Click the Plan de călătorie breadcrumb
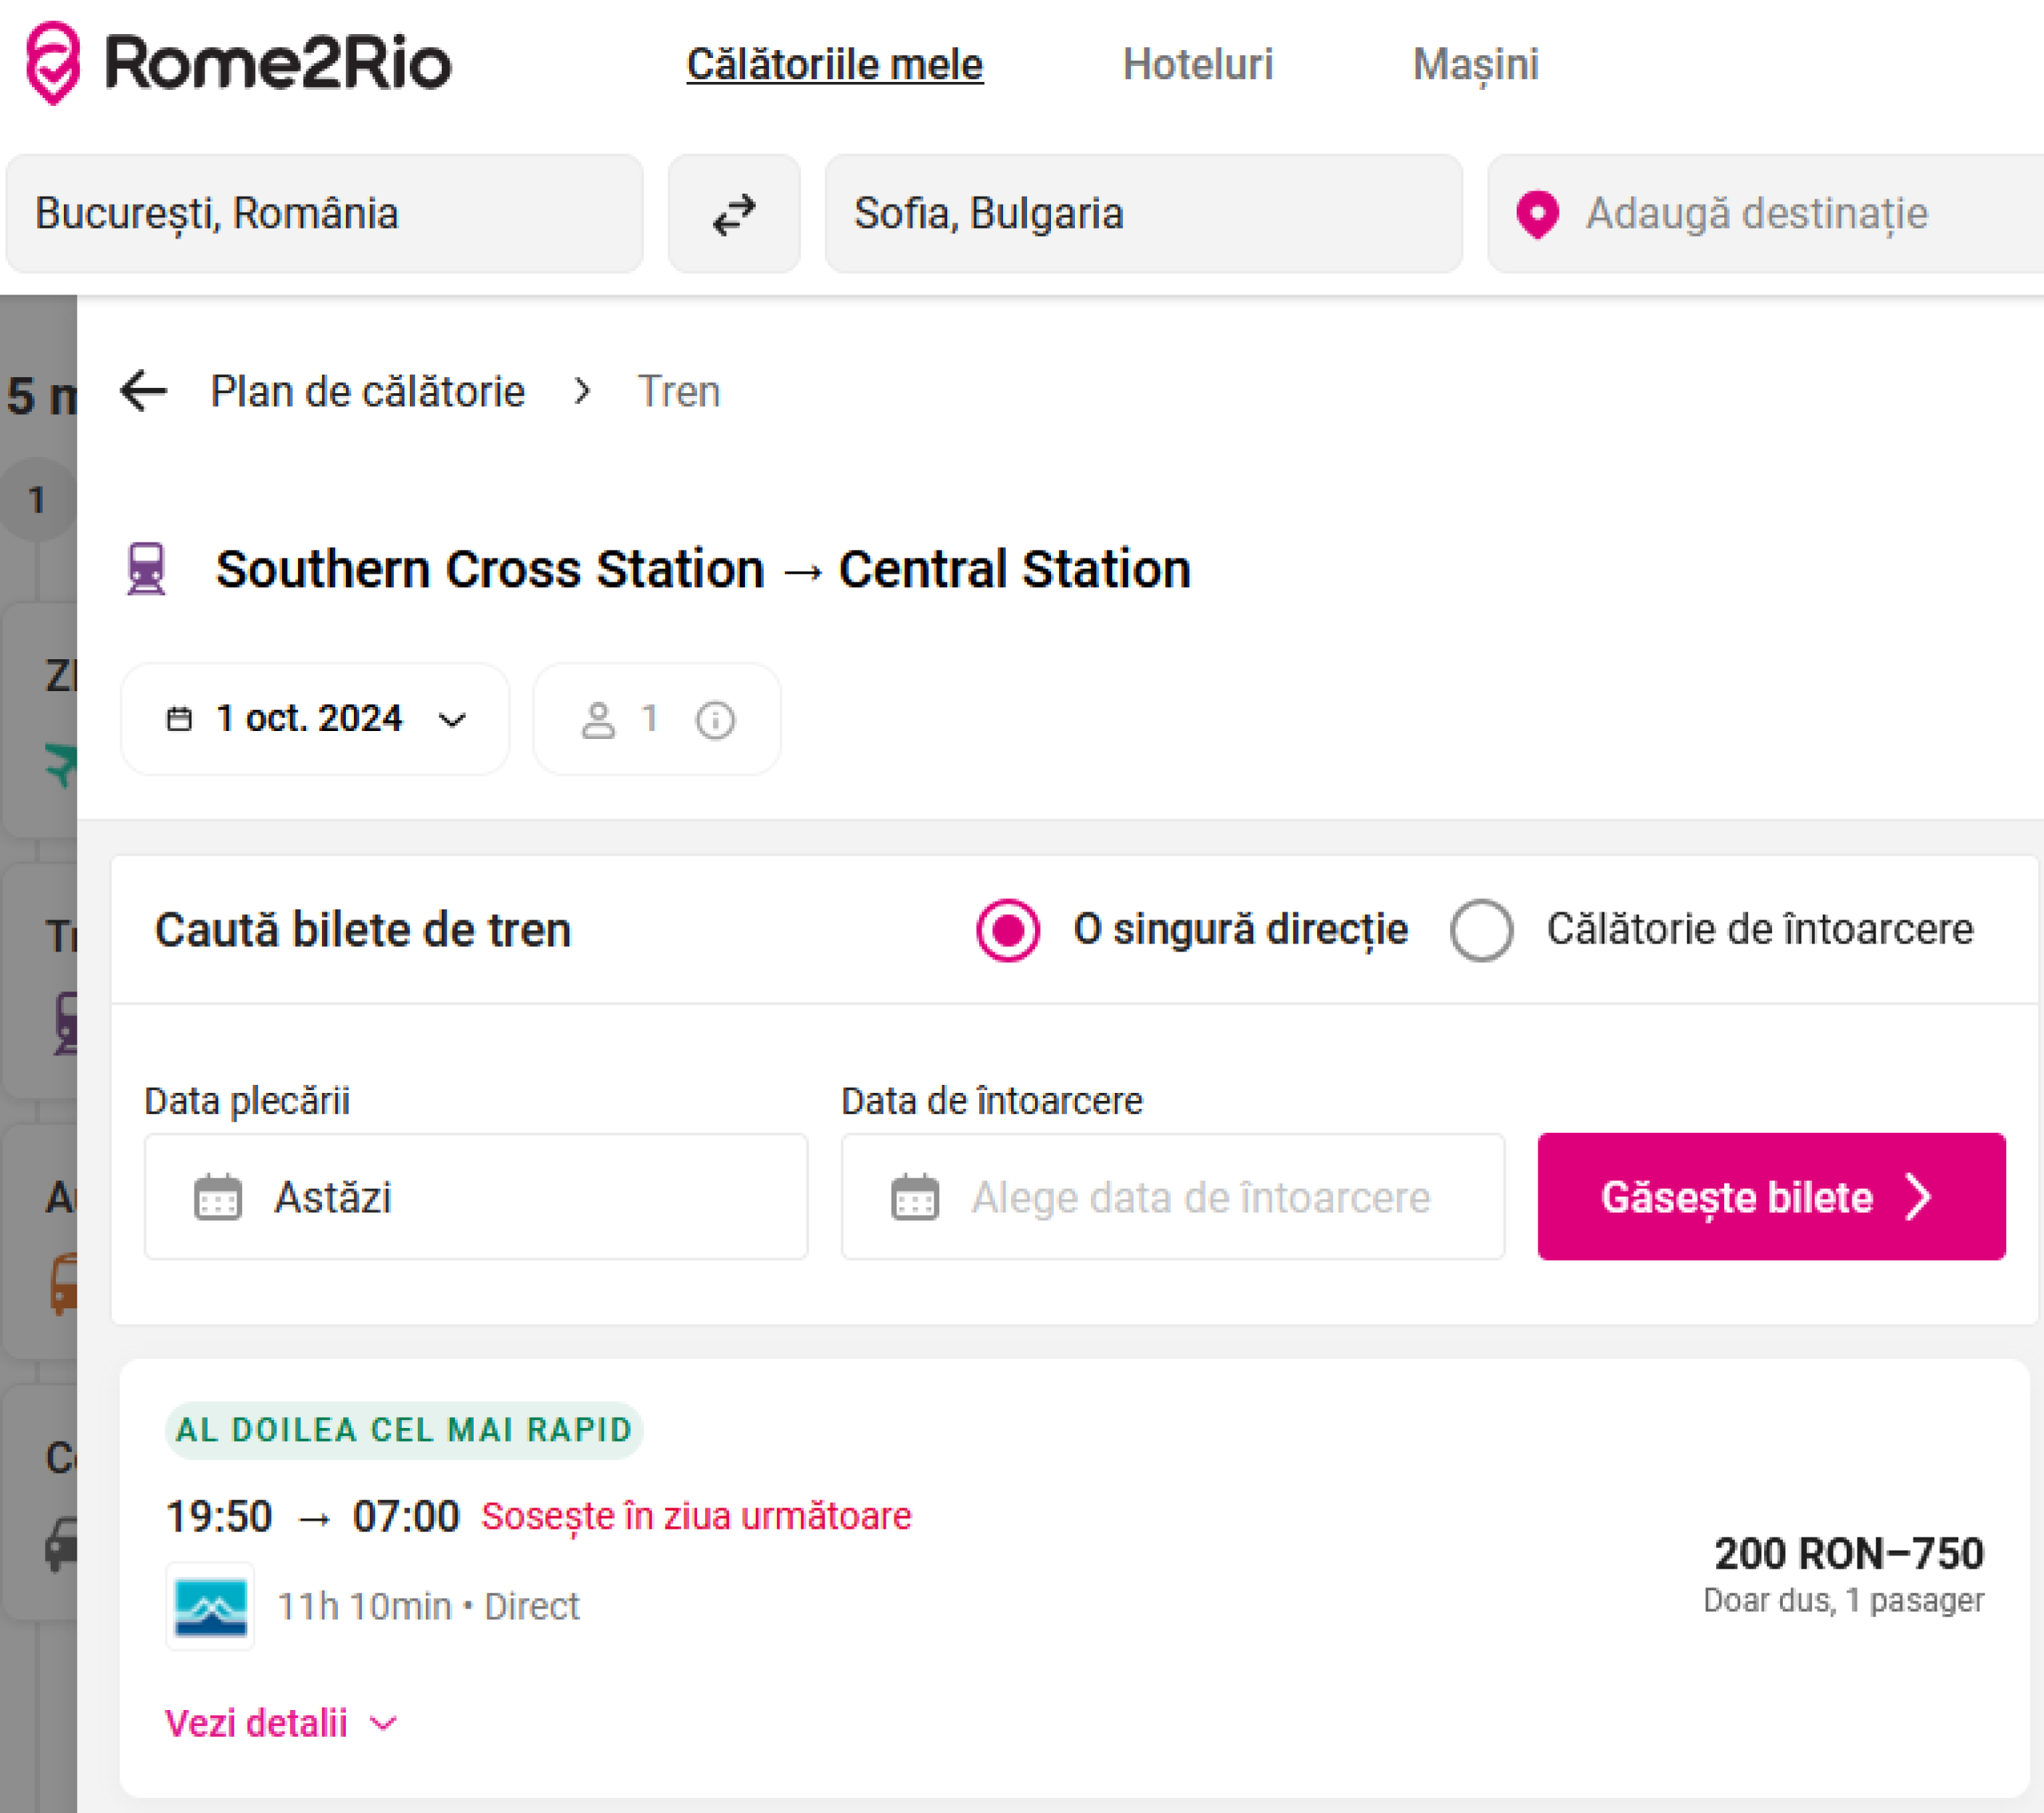 [x=367, y=391]
